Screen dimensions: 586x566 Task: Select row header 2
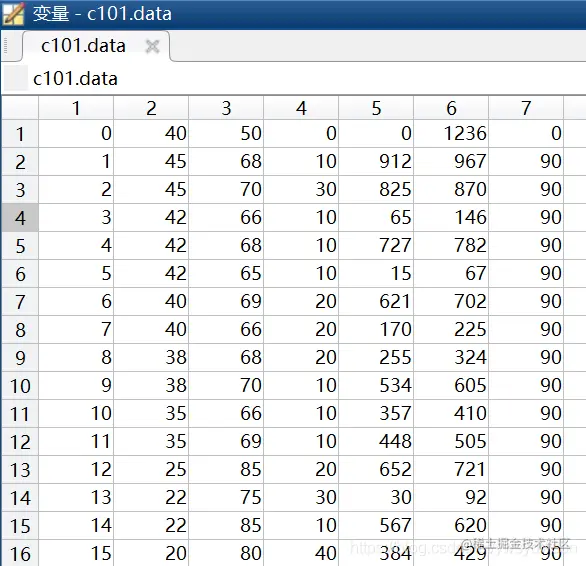point(20,162)
